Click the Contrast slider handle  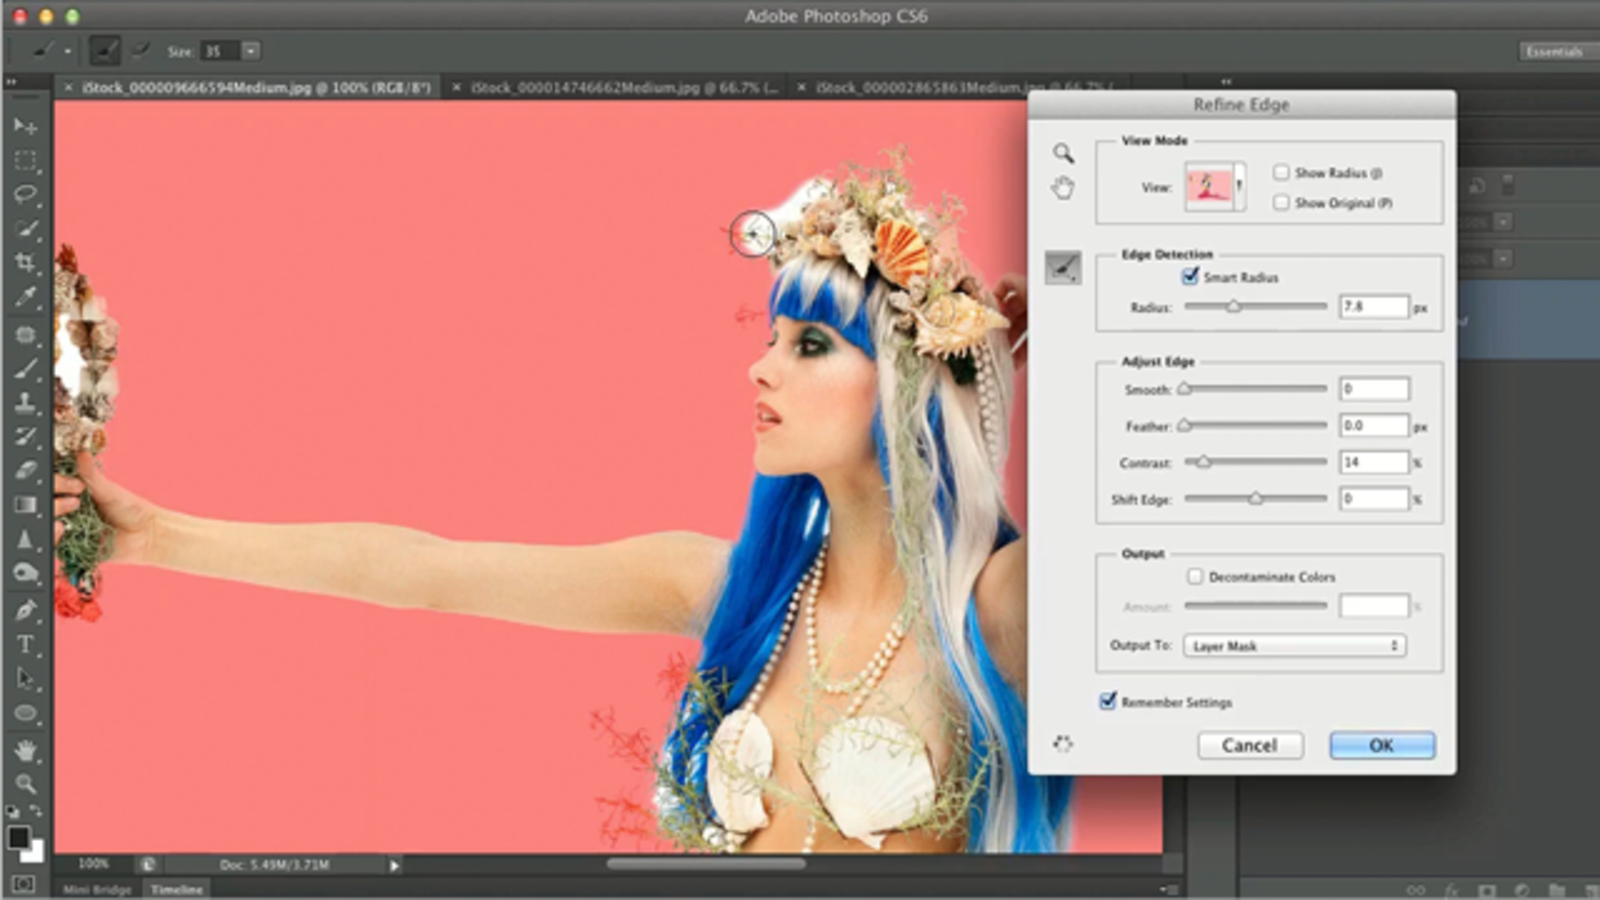(1203, 462)
